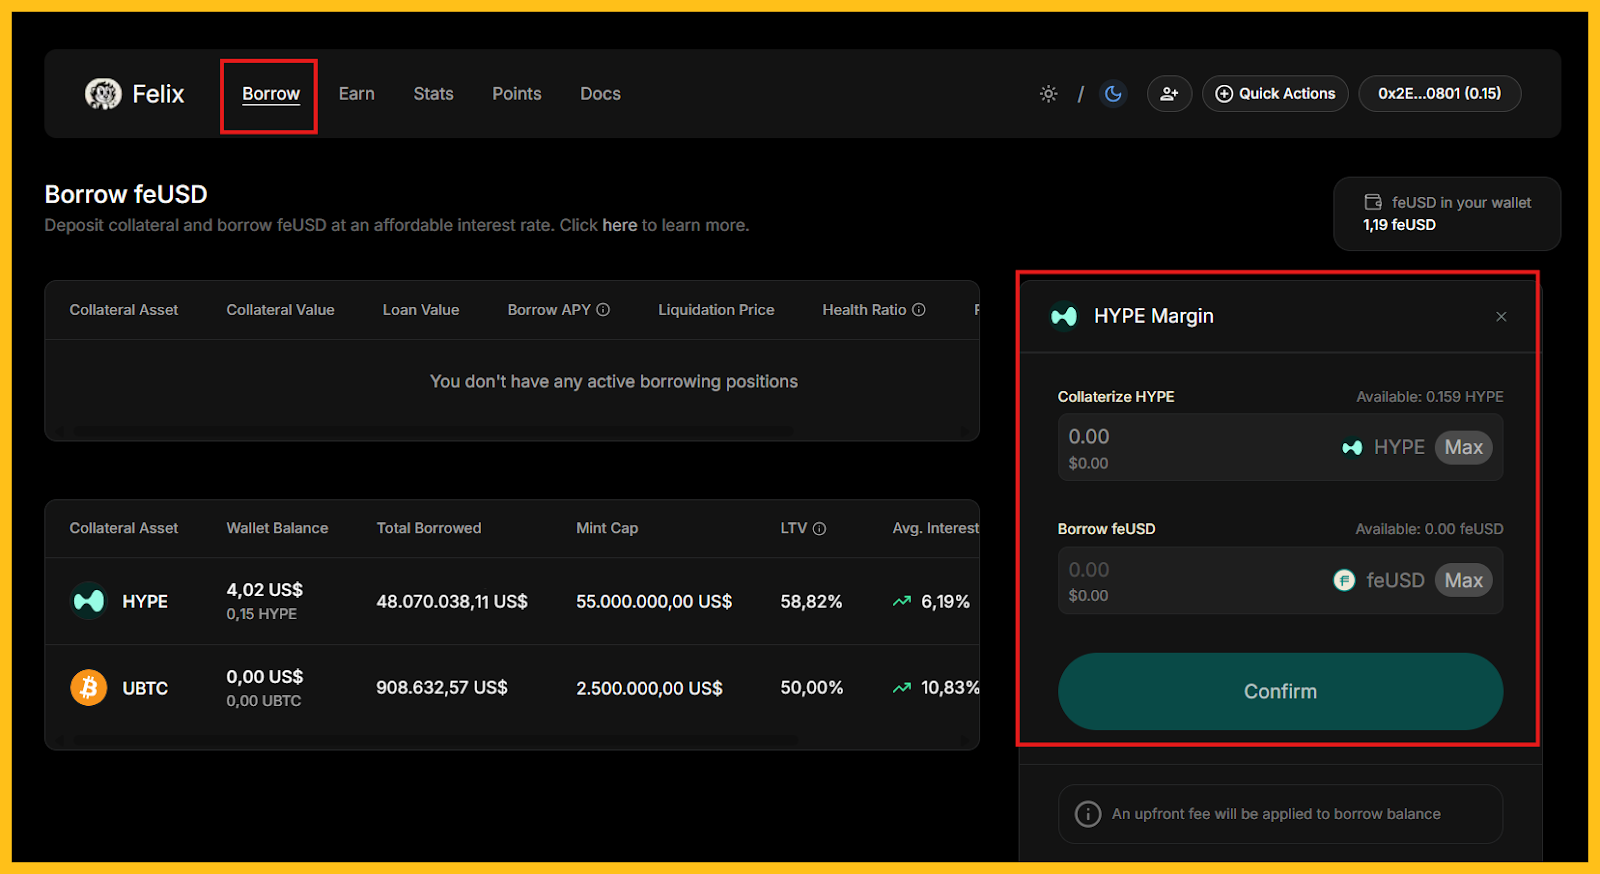The width and height of the screenshot is (1600, 874).
Task: Click '58,82%' LTV value
Action: pos(811,602)
